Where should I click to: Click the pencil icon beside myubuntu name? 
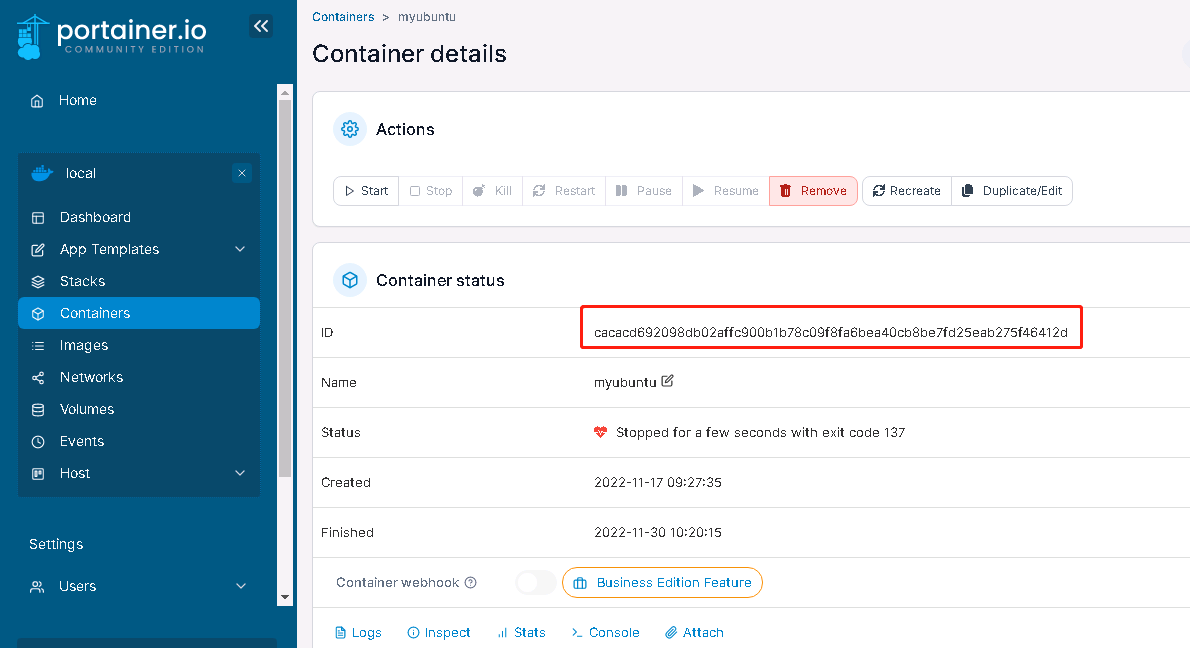(x=668, y=381)
